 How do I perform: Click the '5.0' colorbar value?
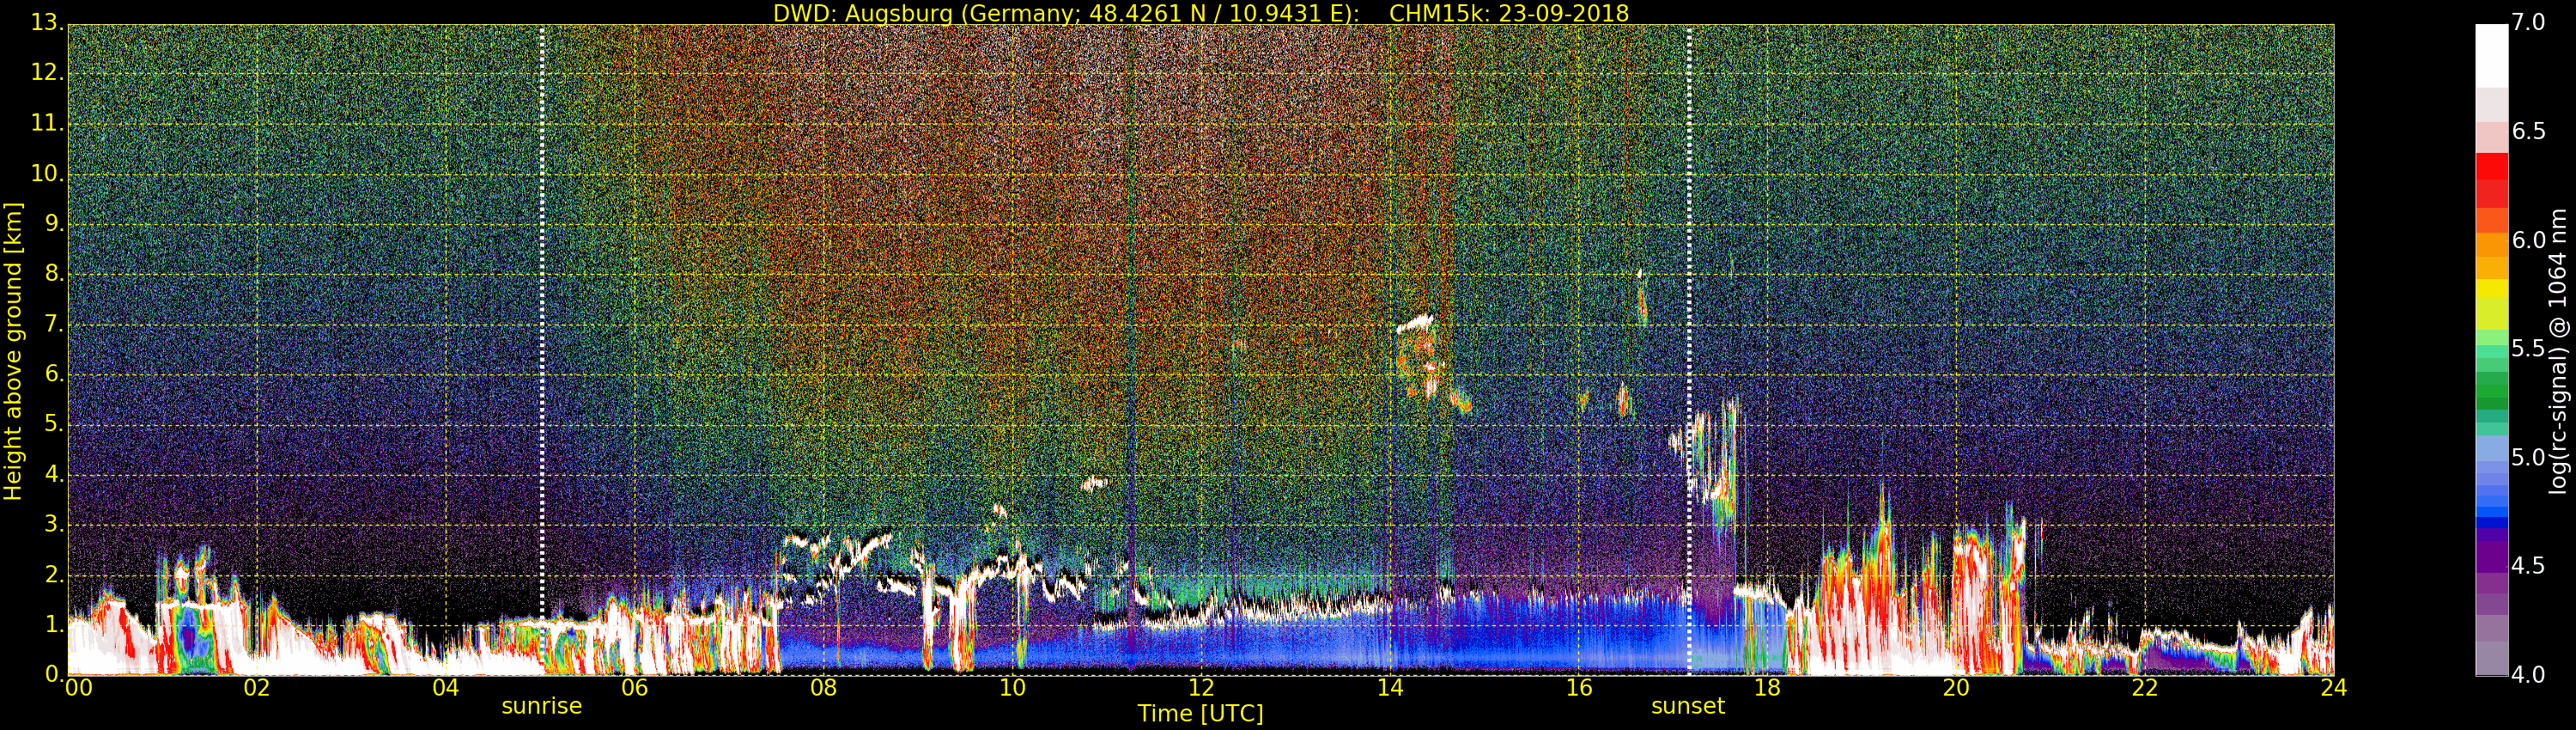click(2528, 457)
